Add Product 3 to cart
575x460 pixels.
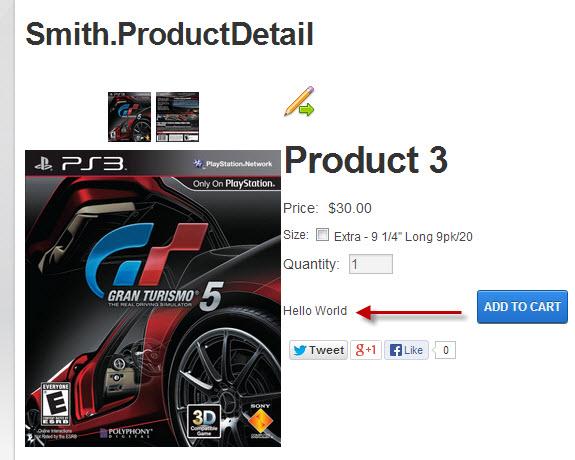522,307
